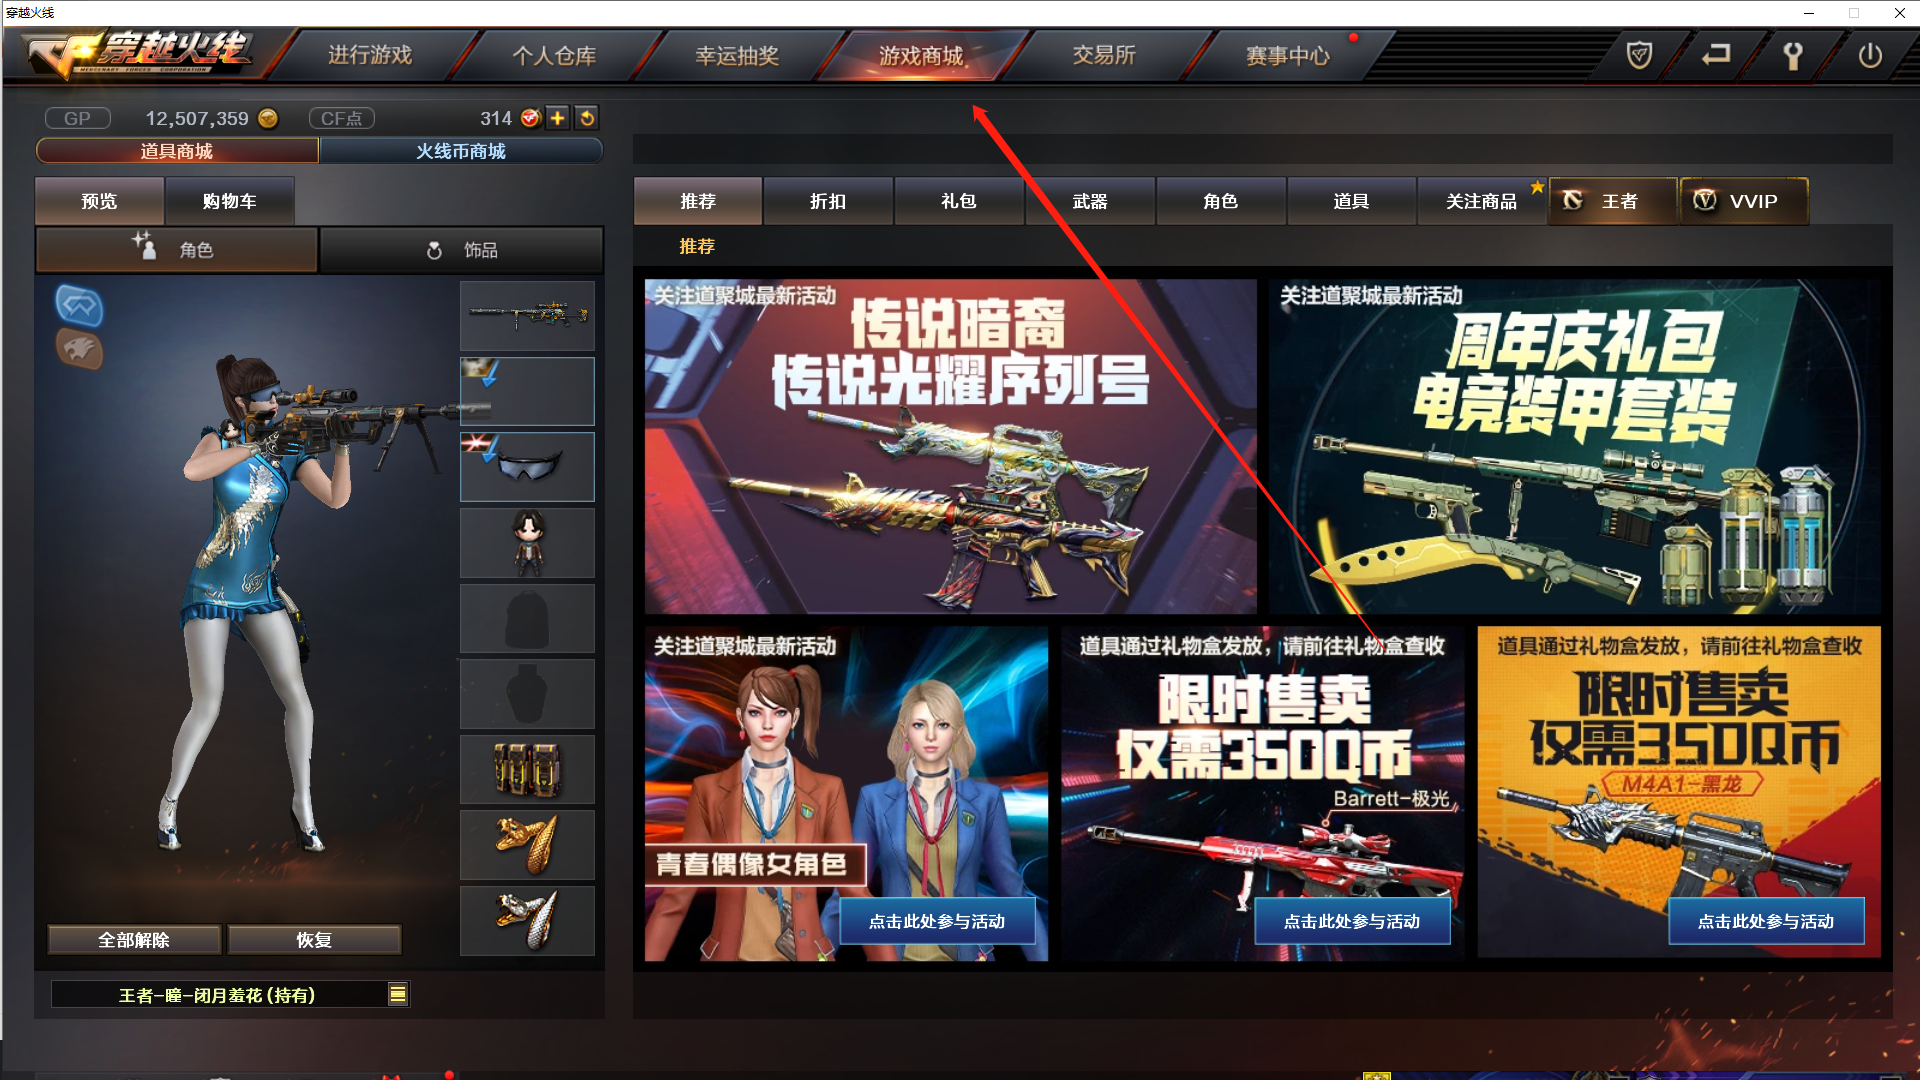Select the 礼包 shop category tab
Viewport: 1920px width, 1080px height.
point(959,201)
